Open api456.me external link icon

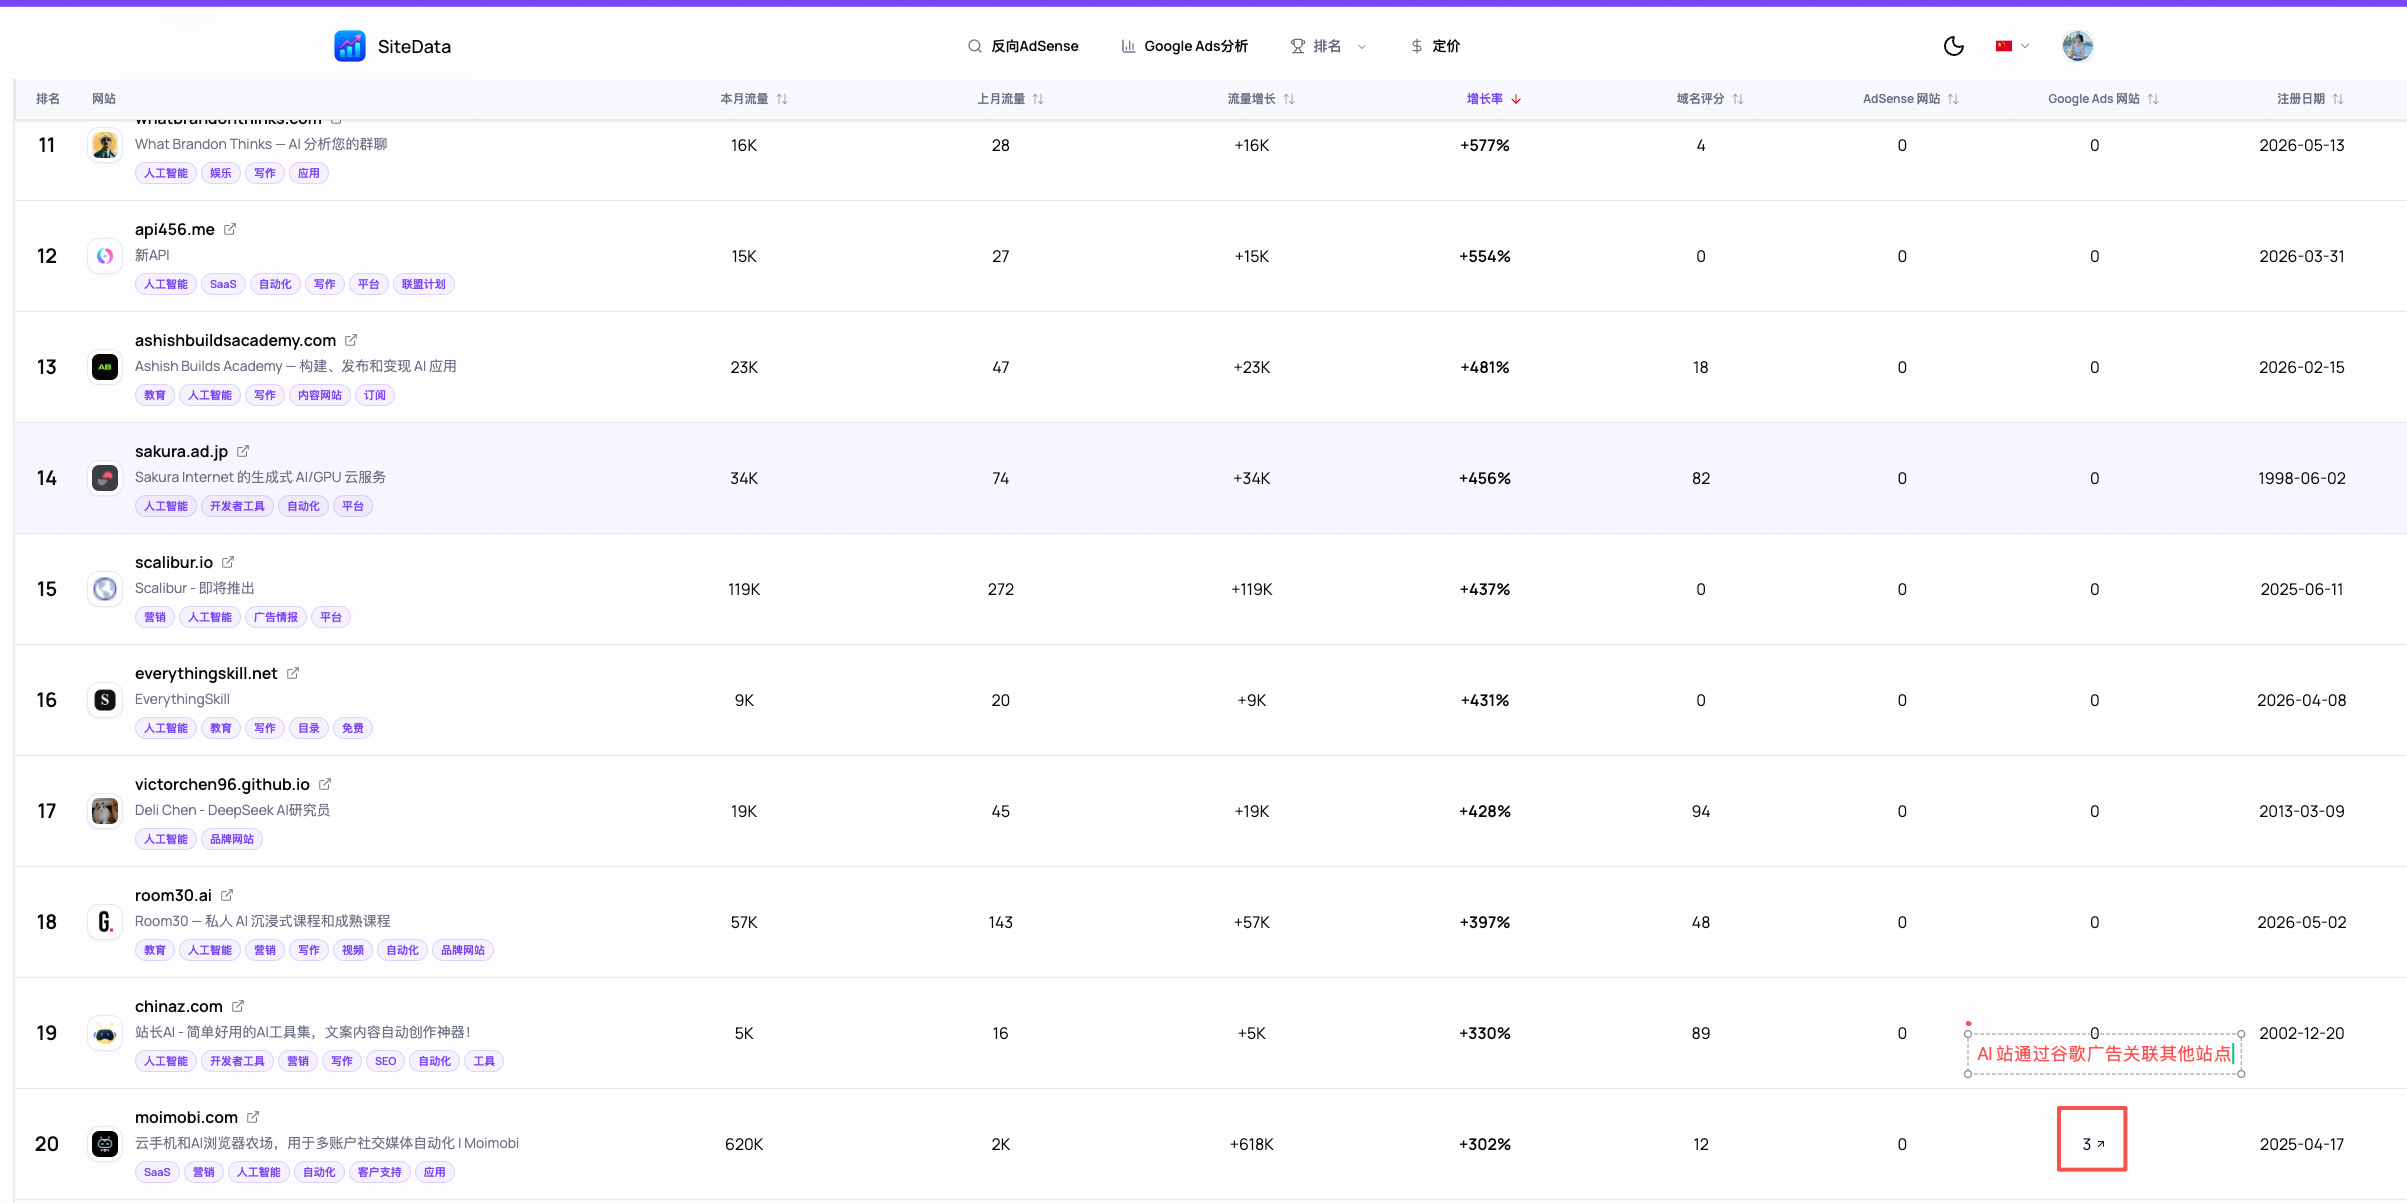click(230, 229)
